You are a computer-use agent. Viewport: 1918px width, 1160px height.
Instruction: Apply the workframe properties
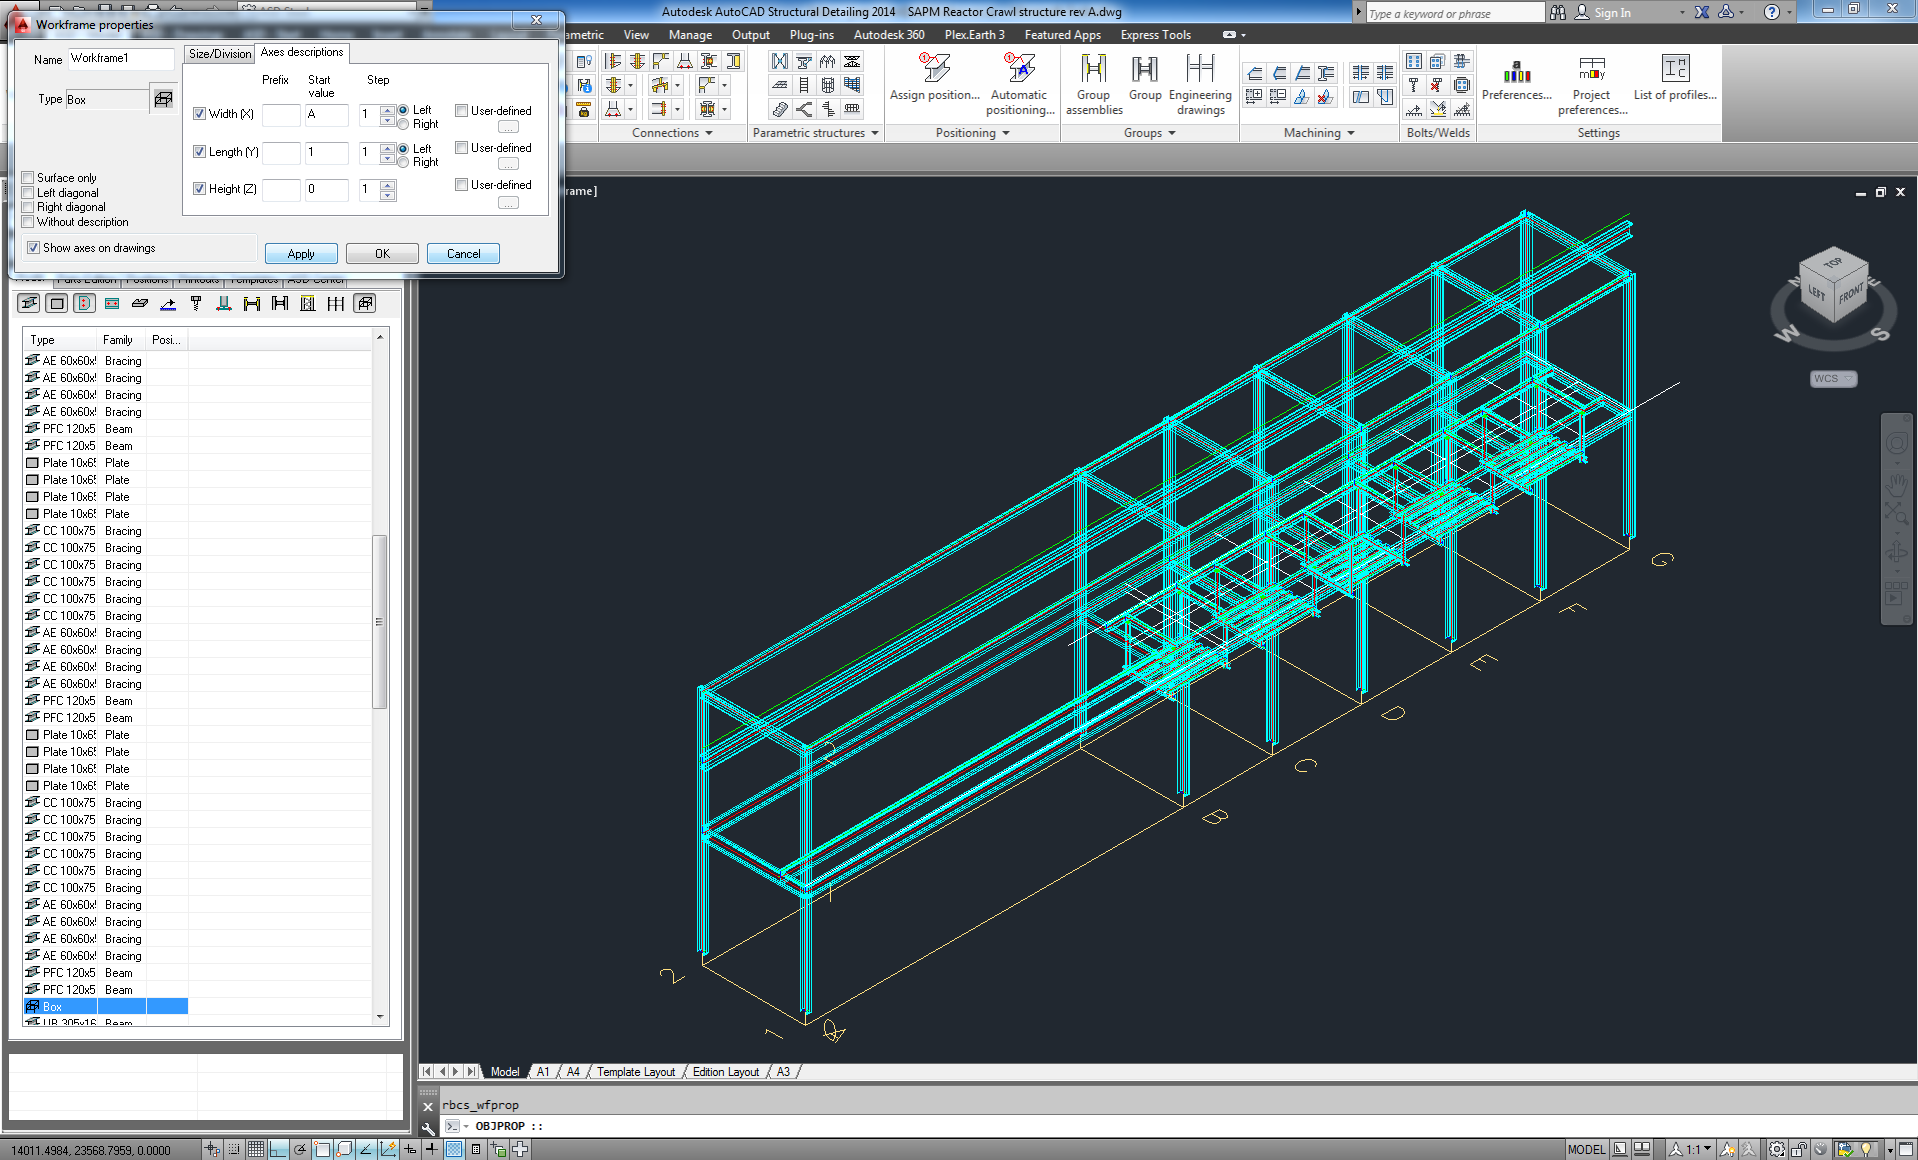[300, 253]
